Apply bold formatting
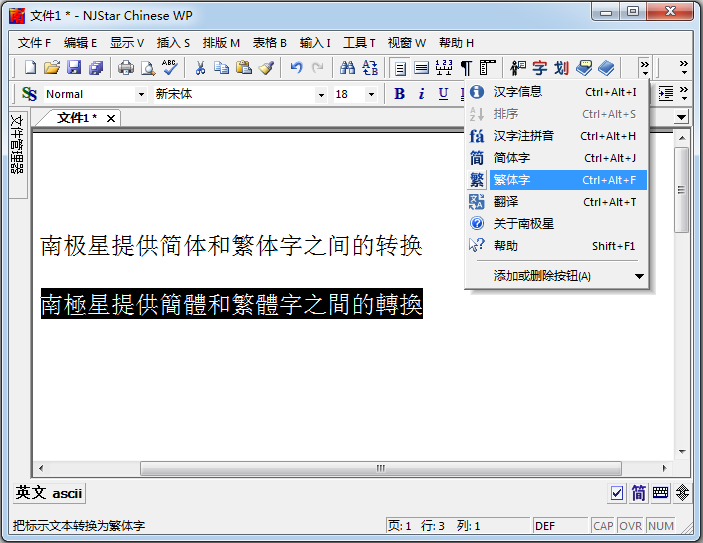The width and height of the screenshot is (703, 543). [399, 94]
